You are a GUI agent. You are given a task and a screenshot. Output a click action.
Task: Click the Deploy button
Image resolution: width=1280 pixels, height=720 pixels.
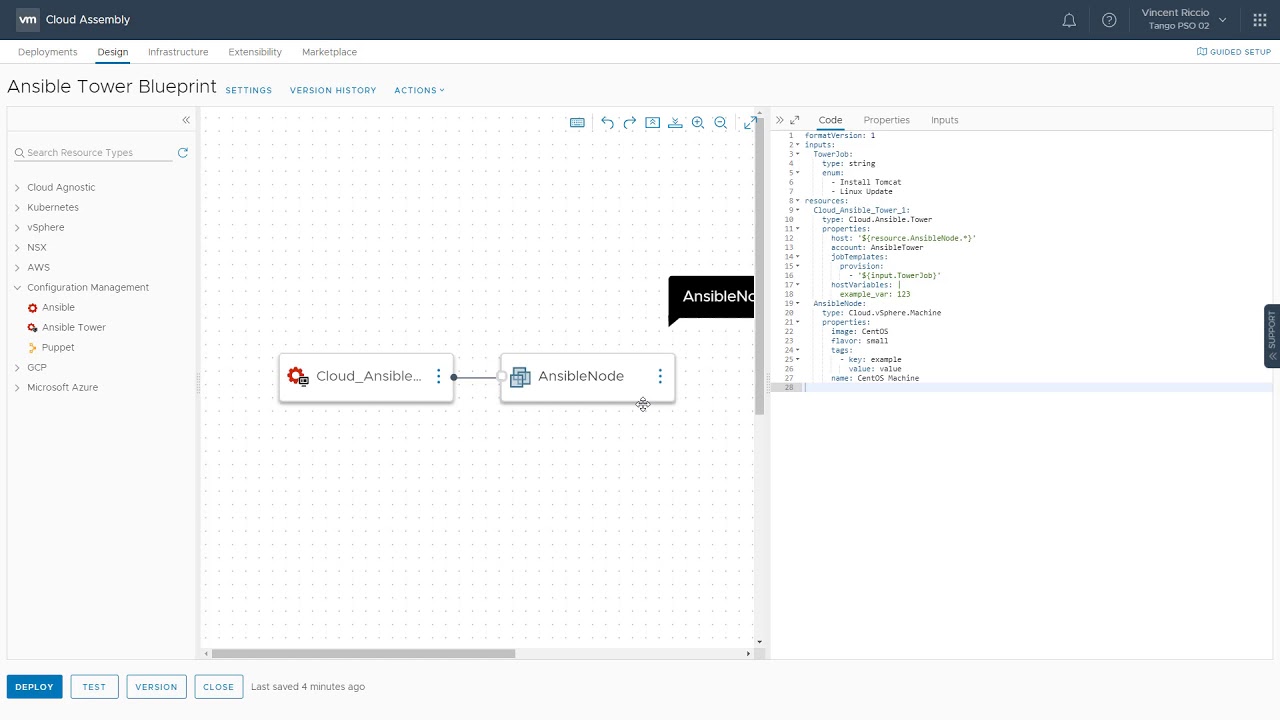tap(34, 687)
